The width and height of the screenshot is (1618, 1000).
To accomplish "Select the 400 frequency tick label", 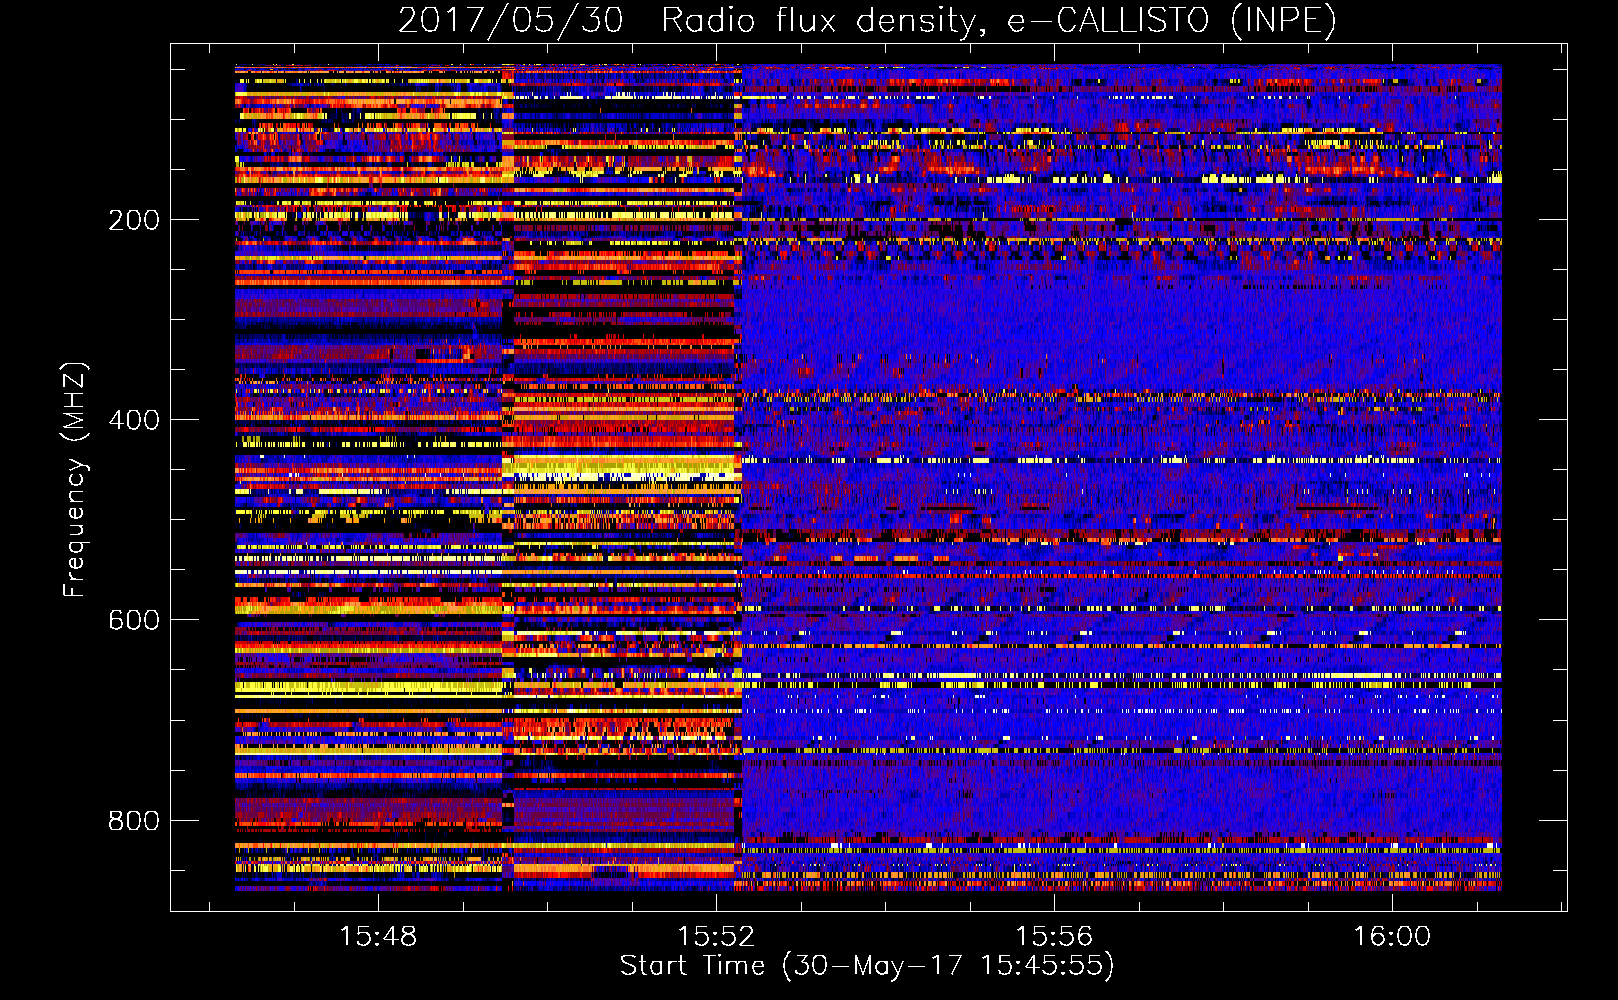I will [x=134, y=420].
